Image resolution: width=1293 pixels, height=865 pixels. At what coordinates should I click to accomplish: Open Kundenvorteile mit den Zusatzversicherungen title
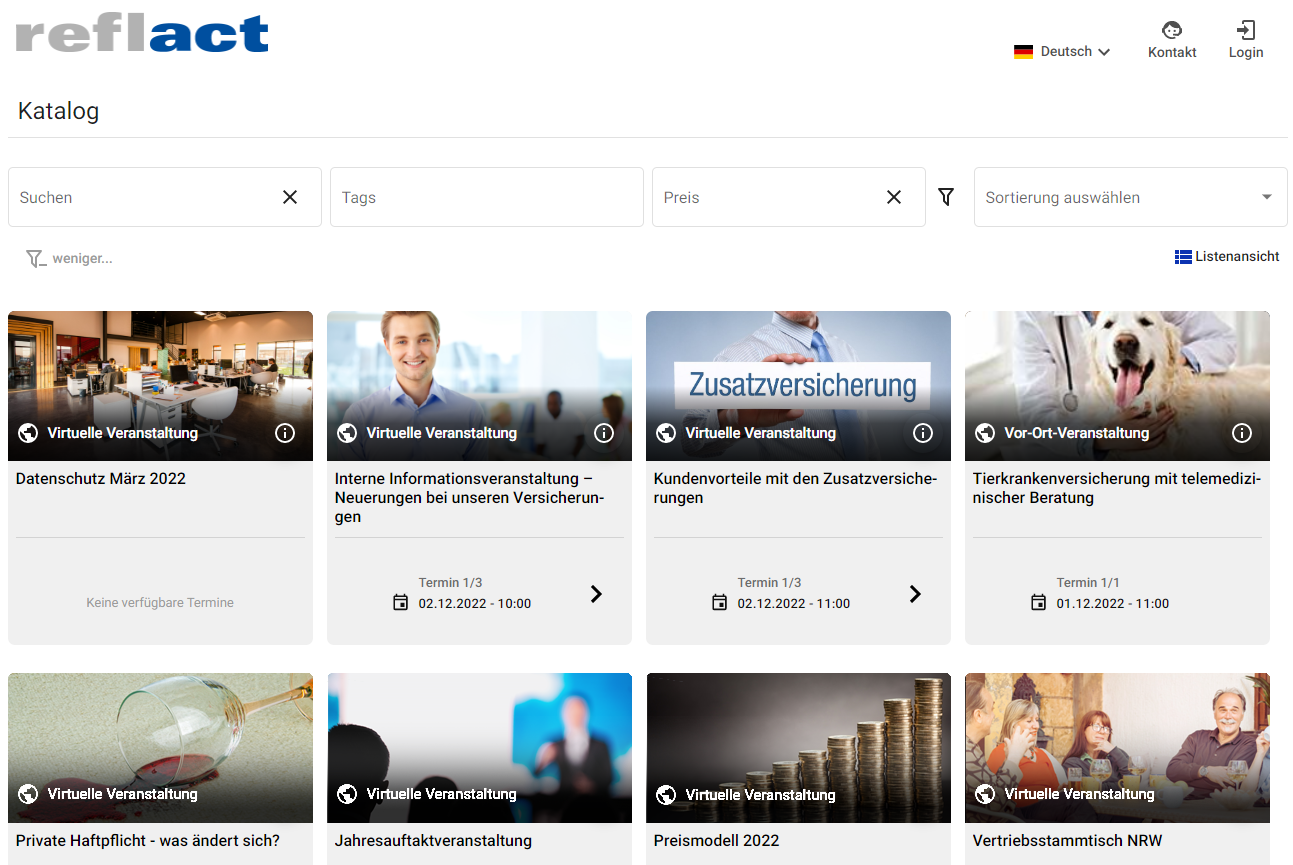[x=795, y=488]
